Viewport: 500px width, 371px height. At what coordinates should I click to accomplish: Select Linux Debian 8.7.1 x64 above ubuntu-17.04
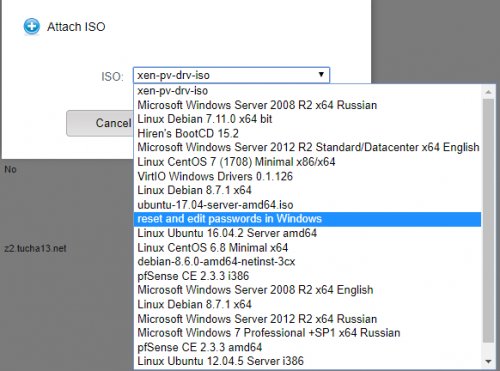(307, 190)
